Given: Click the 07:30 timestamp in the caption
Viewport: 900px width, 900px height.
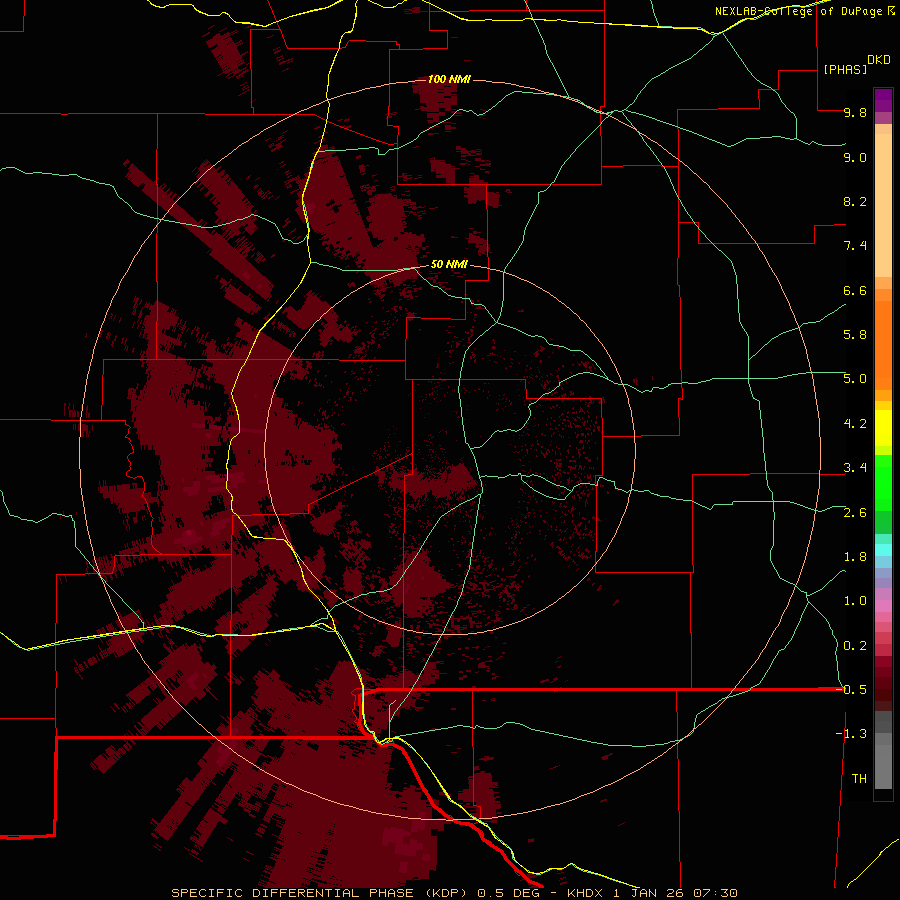Looking at the screenshot, I should click(715, 894).
